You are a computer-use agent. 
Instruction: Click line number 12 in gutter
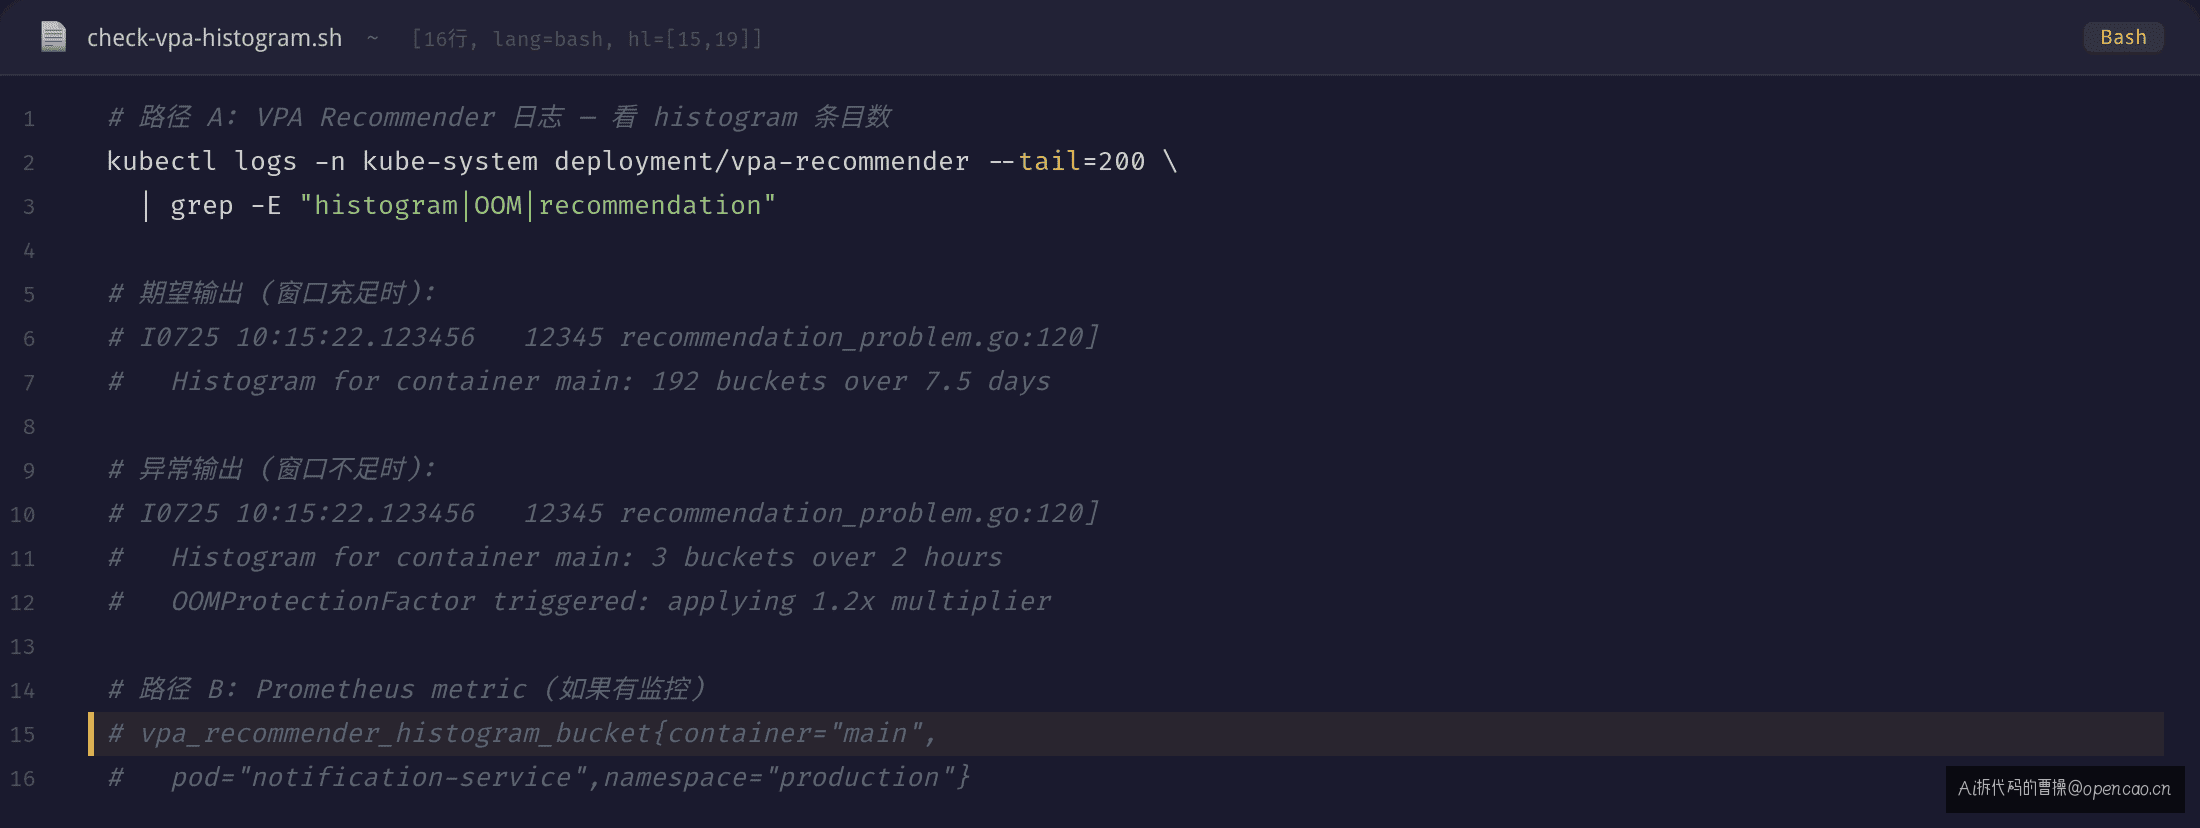22,603
